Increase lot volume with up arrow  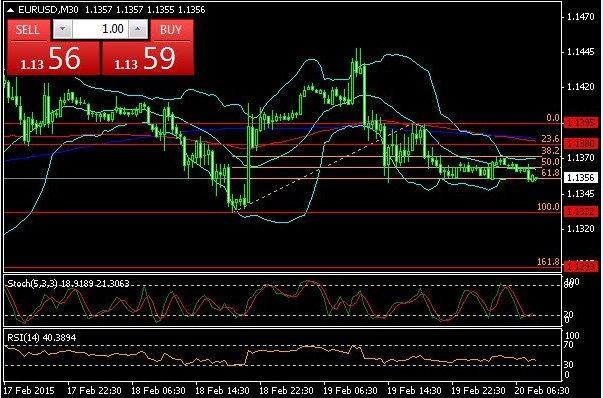[x=138, y=29]
